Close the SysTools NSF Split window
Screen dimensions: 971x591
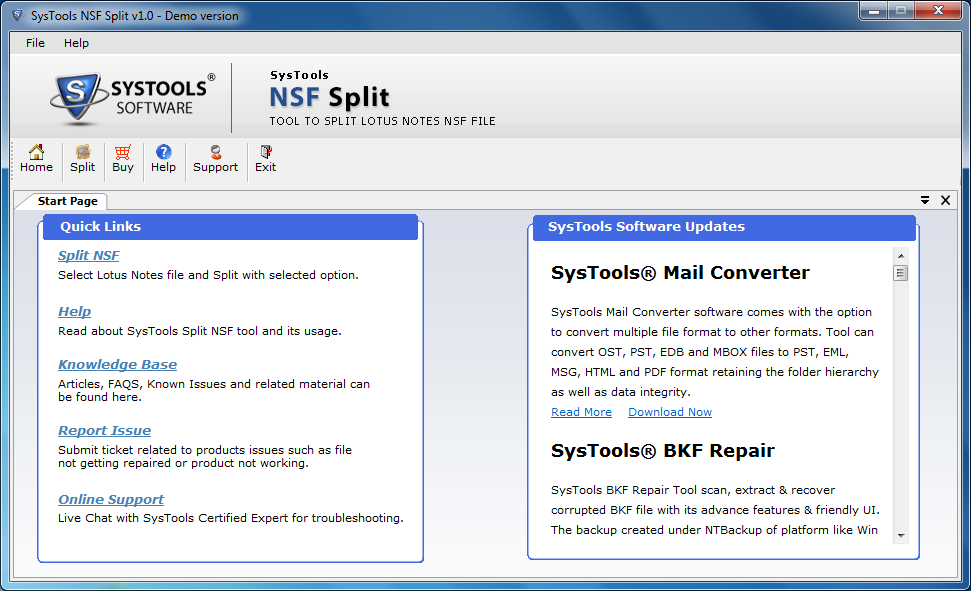[938, 11]
